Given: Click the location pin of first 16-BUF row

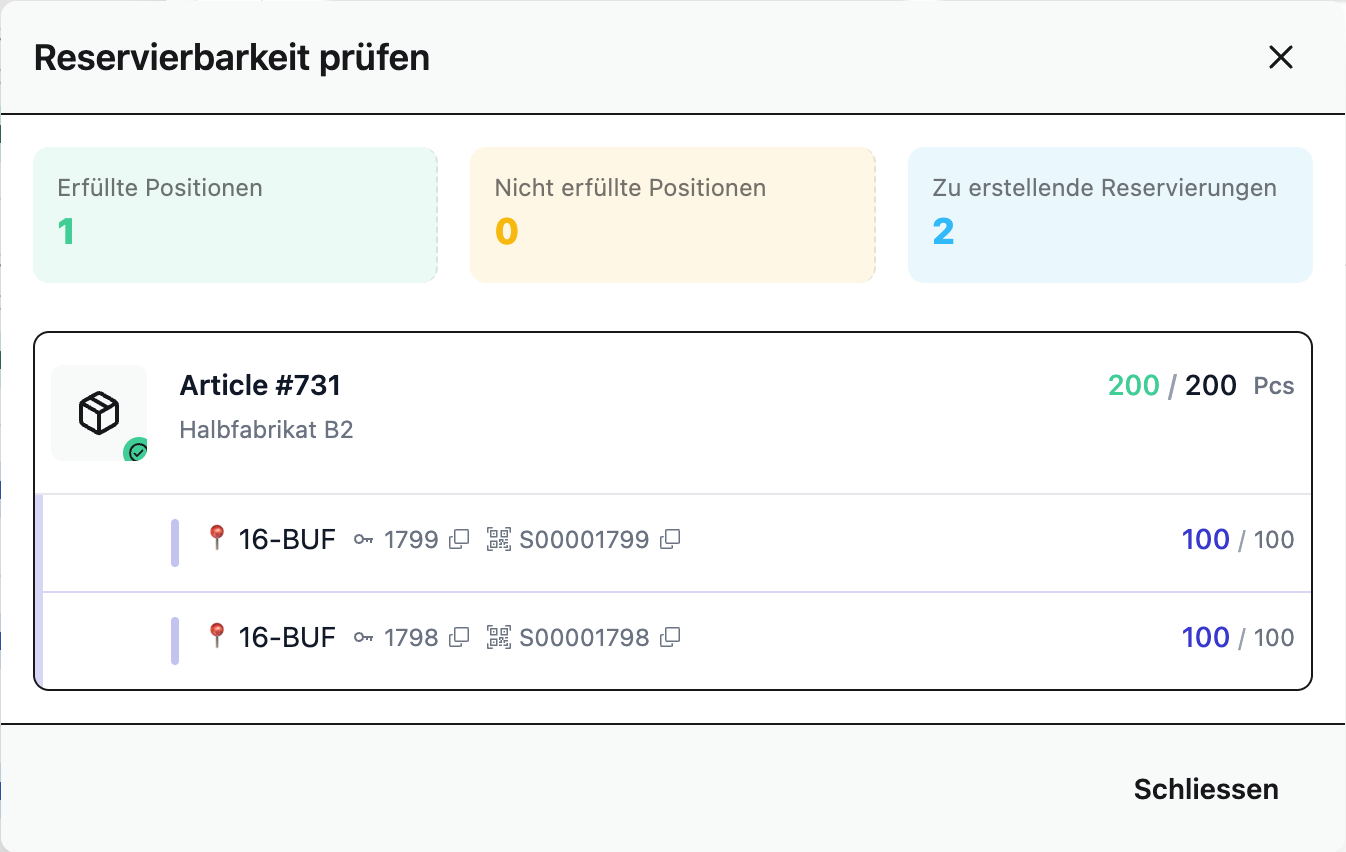Looking at the screenshot, I should click(216, 538).
